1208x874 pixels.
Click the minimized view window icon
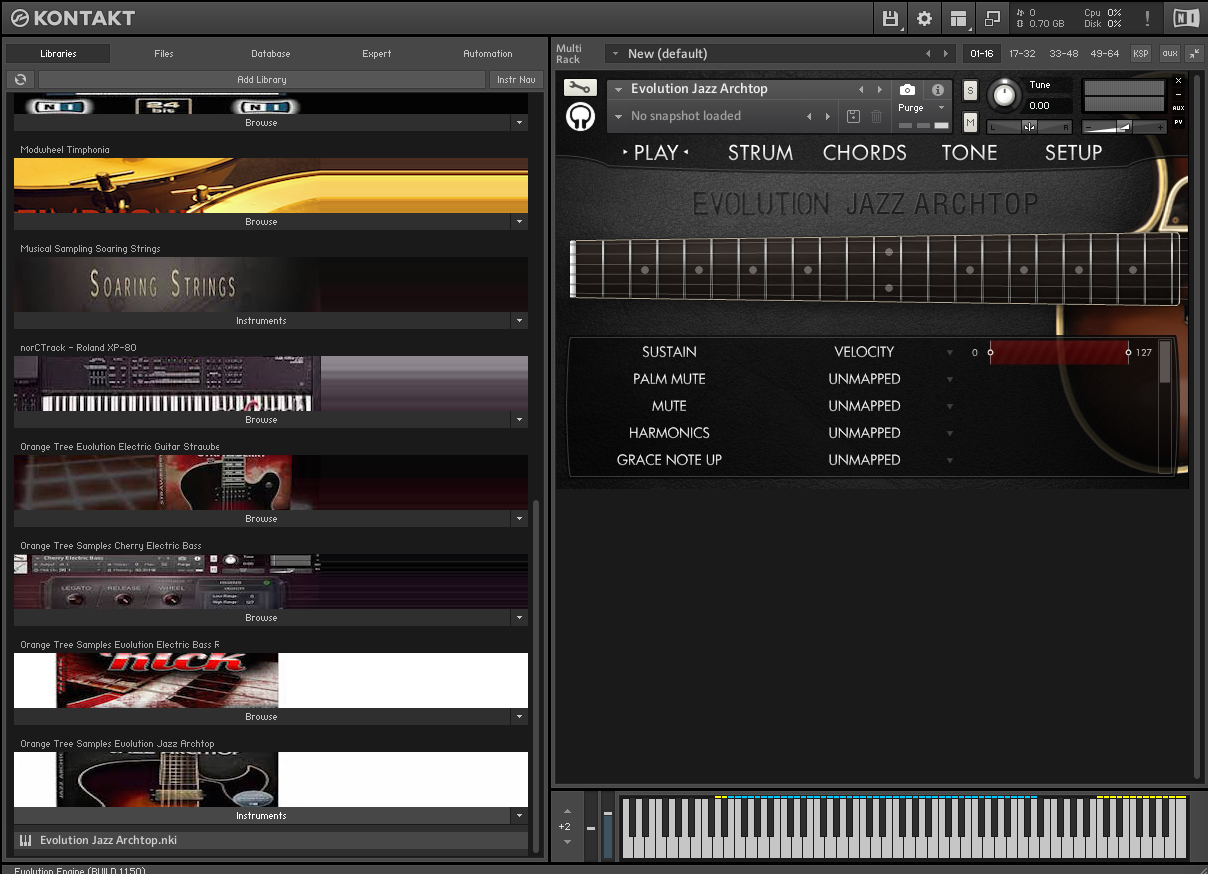click(x=992, y=18)
